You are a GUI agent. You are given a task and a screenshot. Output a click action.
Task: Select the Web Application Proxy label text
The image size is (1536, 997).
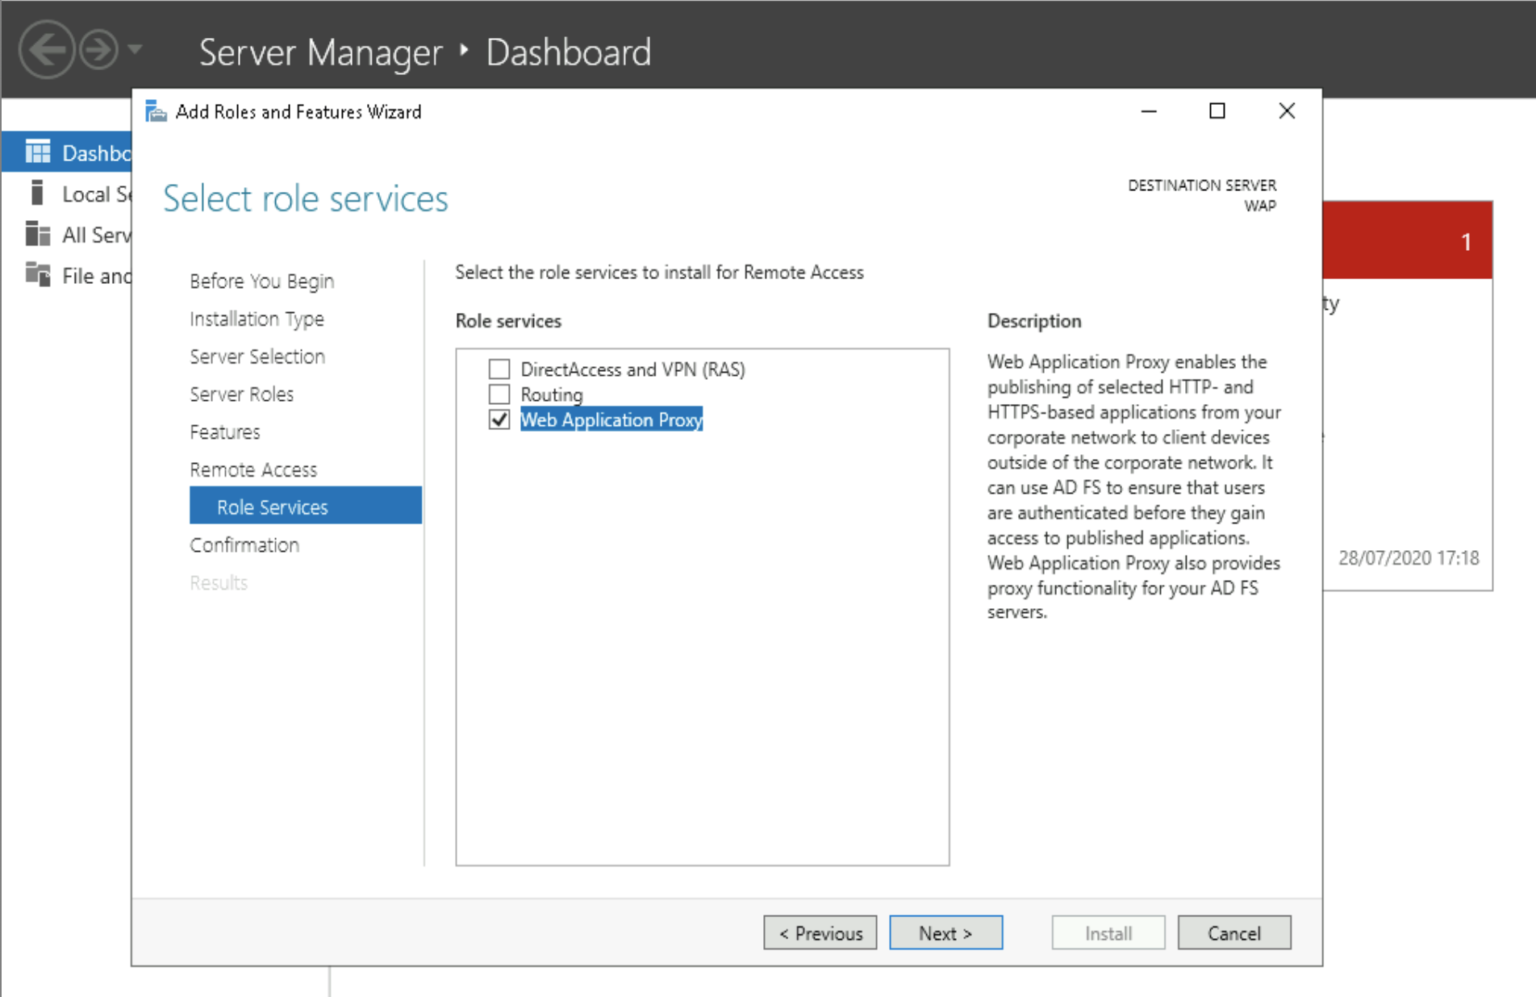(x=611, y=419)
